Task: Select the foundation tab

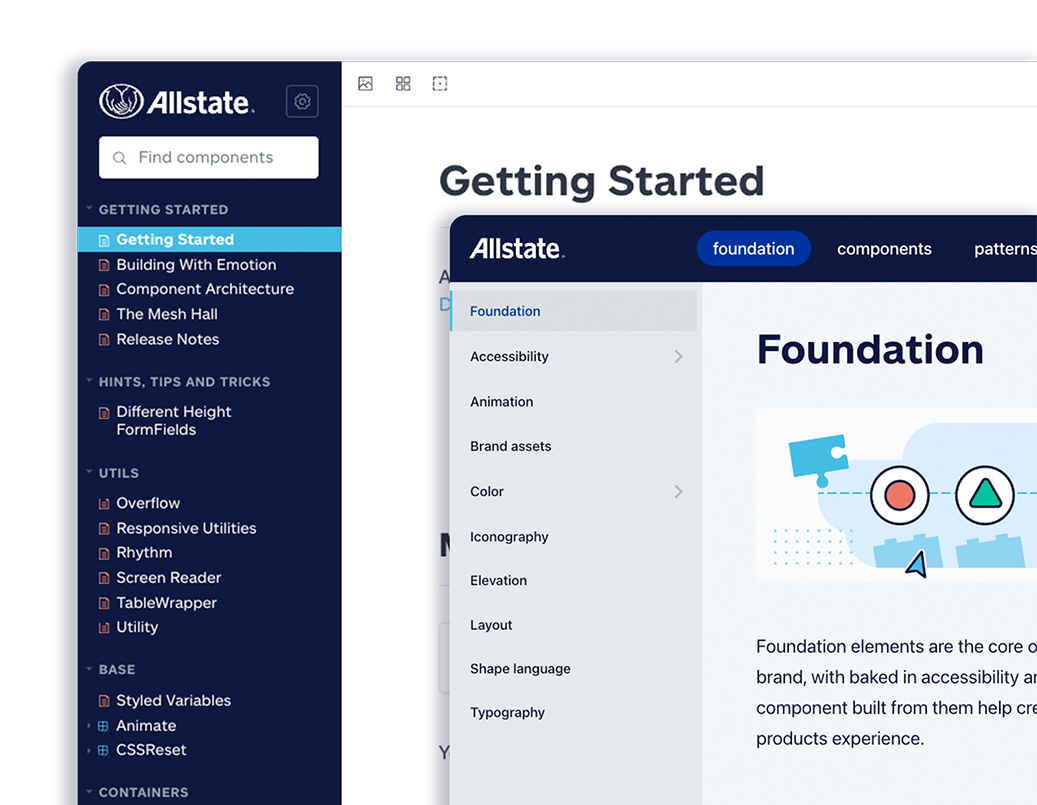Action: (x=753, y=249)
